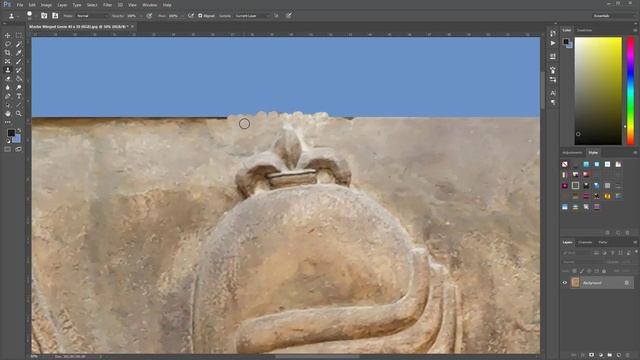Screen dimensions: 640x360
Task: Select the Patch healing tool
Action: [7, 61]
